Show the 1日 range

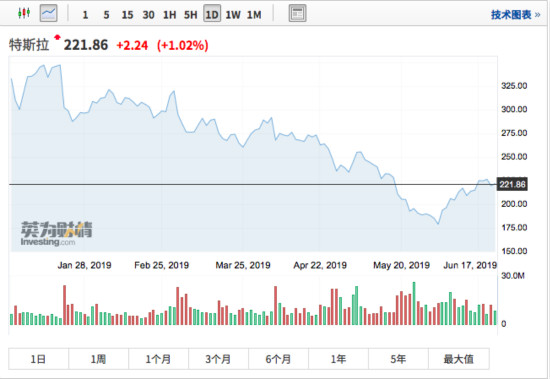[x=39, y=359]
